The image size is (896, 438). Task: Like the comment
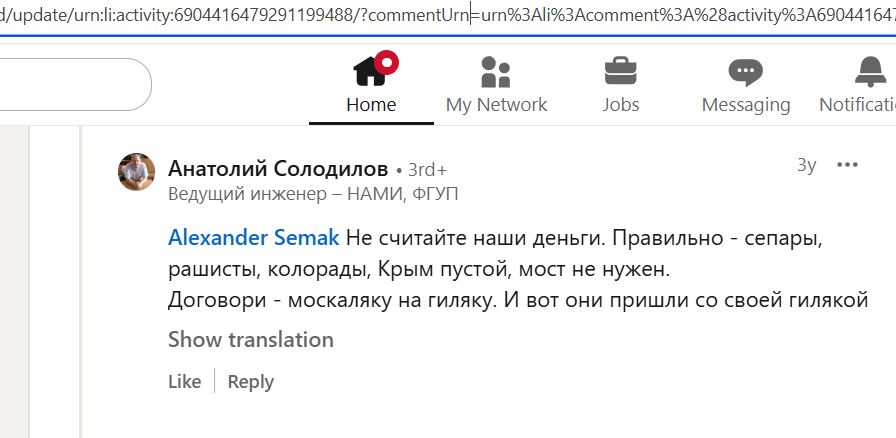coord(185,381)
